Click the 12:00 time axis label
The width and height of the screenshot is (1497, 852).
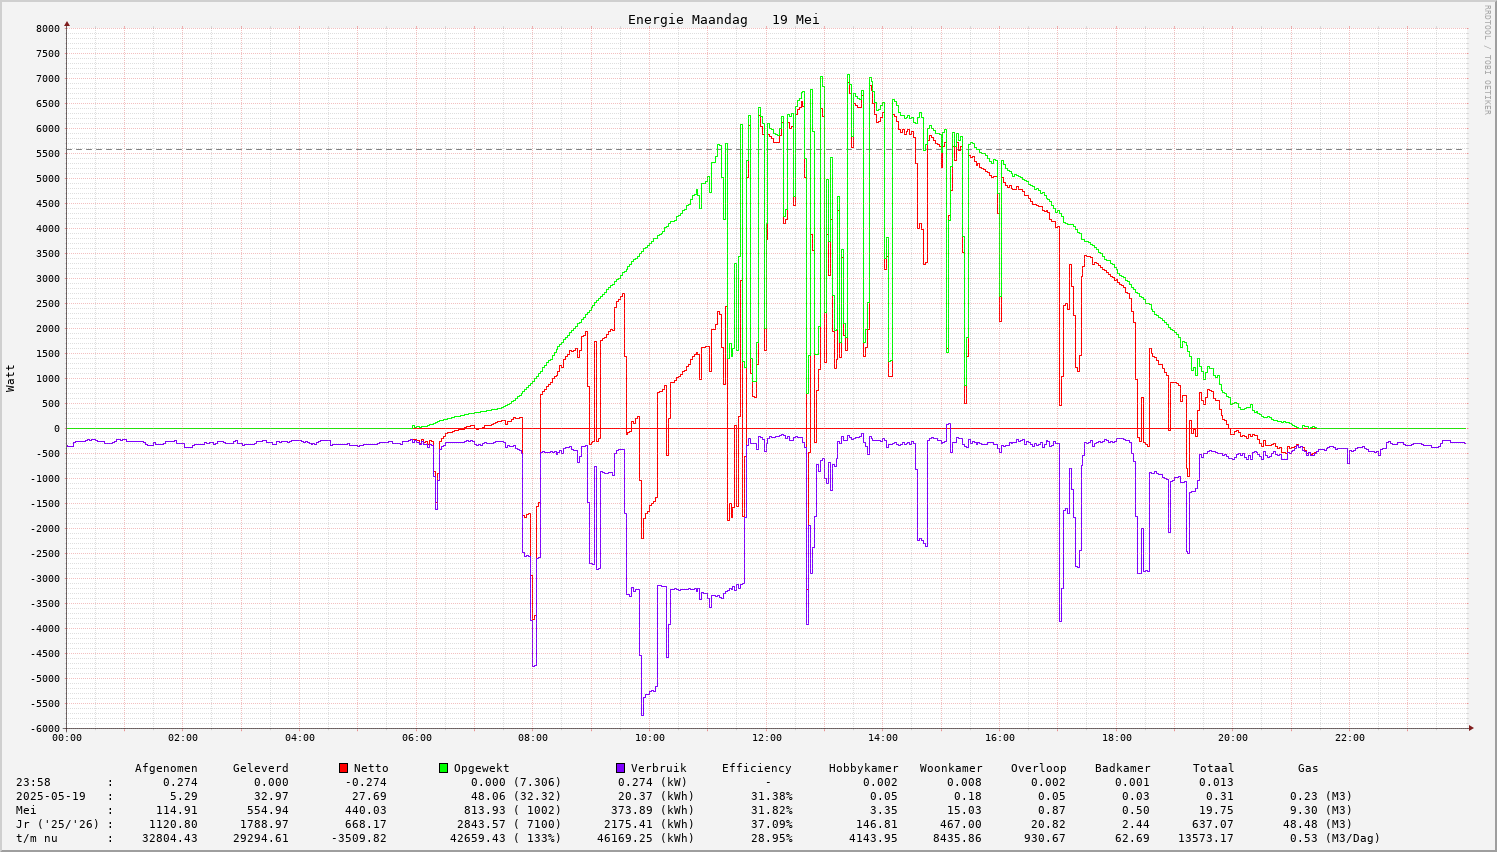pos(766,738)
